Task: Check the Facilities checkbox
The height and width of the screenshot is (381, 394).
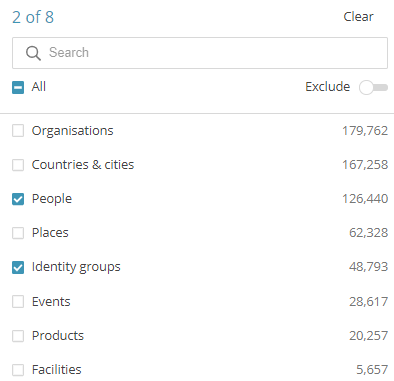Action: pyautogui.click(x=18, y=370)
